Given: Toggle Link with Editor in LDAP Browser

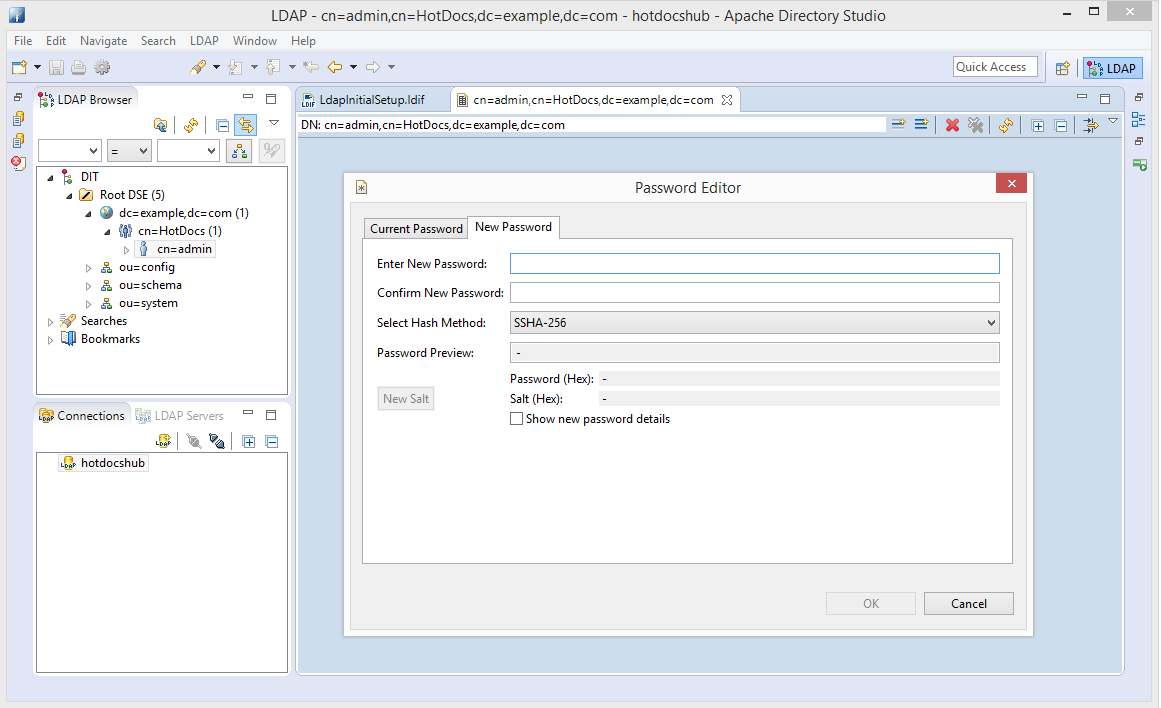Looking at the screenshot, I should tap(245, 125).
